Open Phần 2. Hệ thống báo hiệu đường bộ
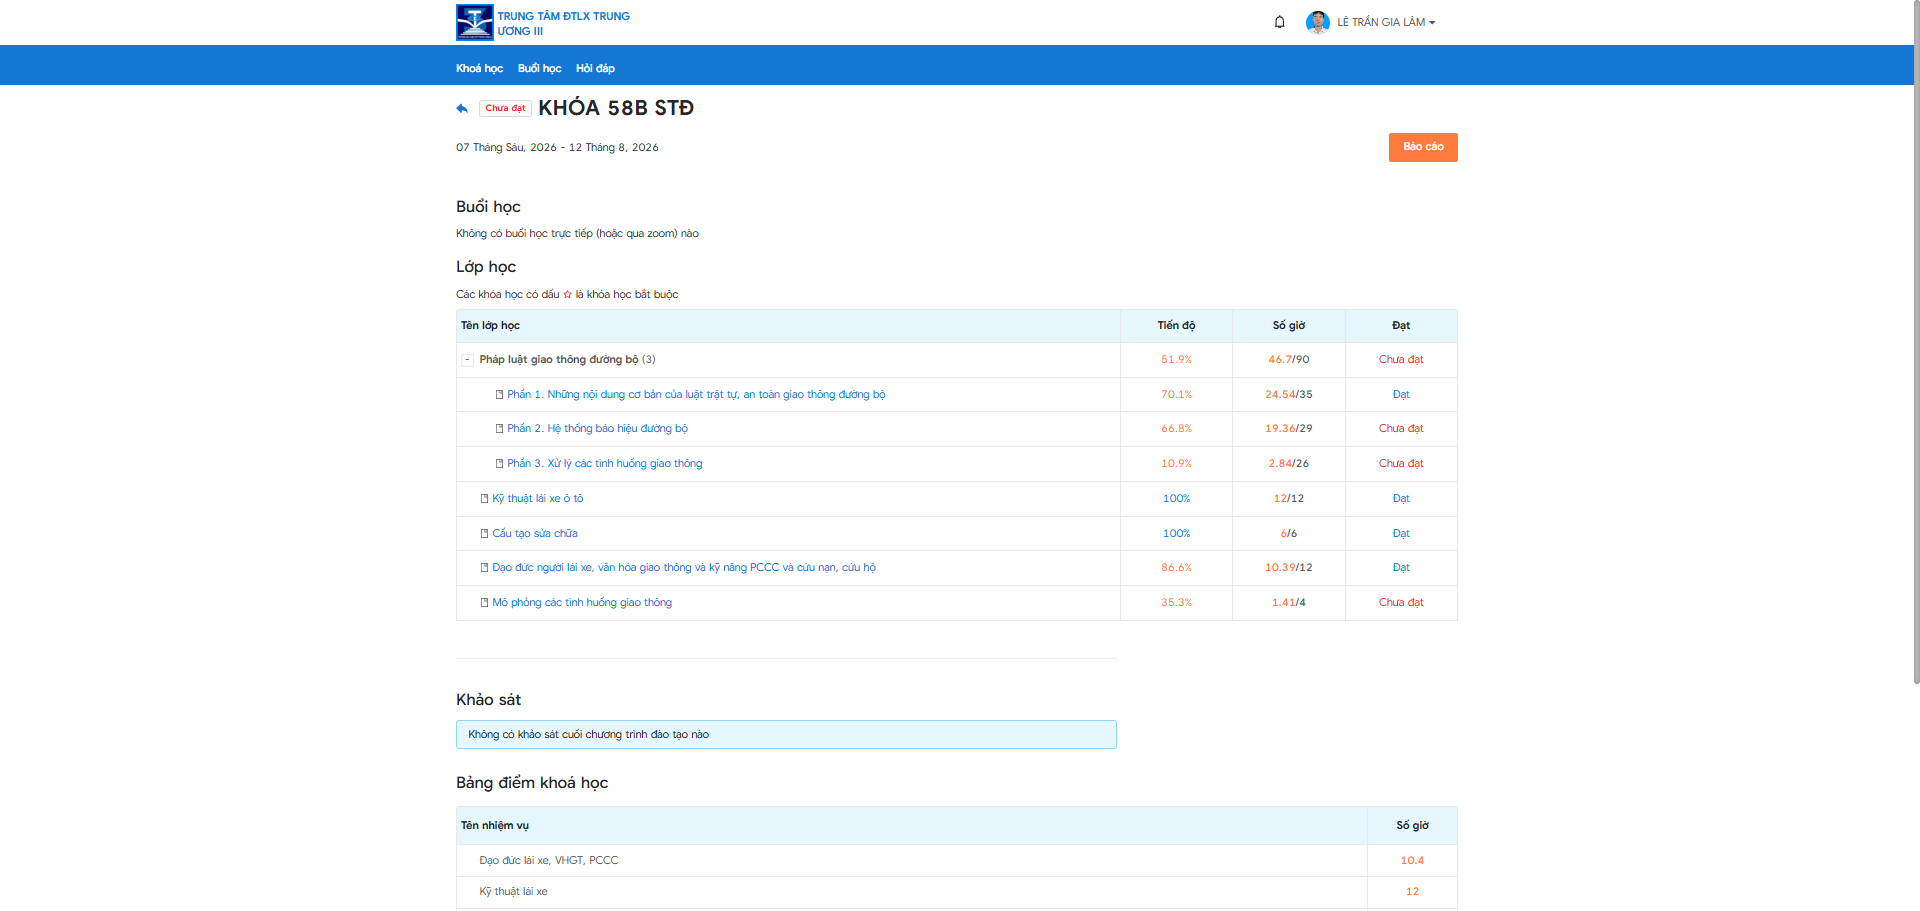The height and width of the screenshot is (911, 1920). click(x=597, y=429)
